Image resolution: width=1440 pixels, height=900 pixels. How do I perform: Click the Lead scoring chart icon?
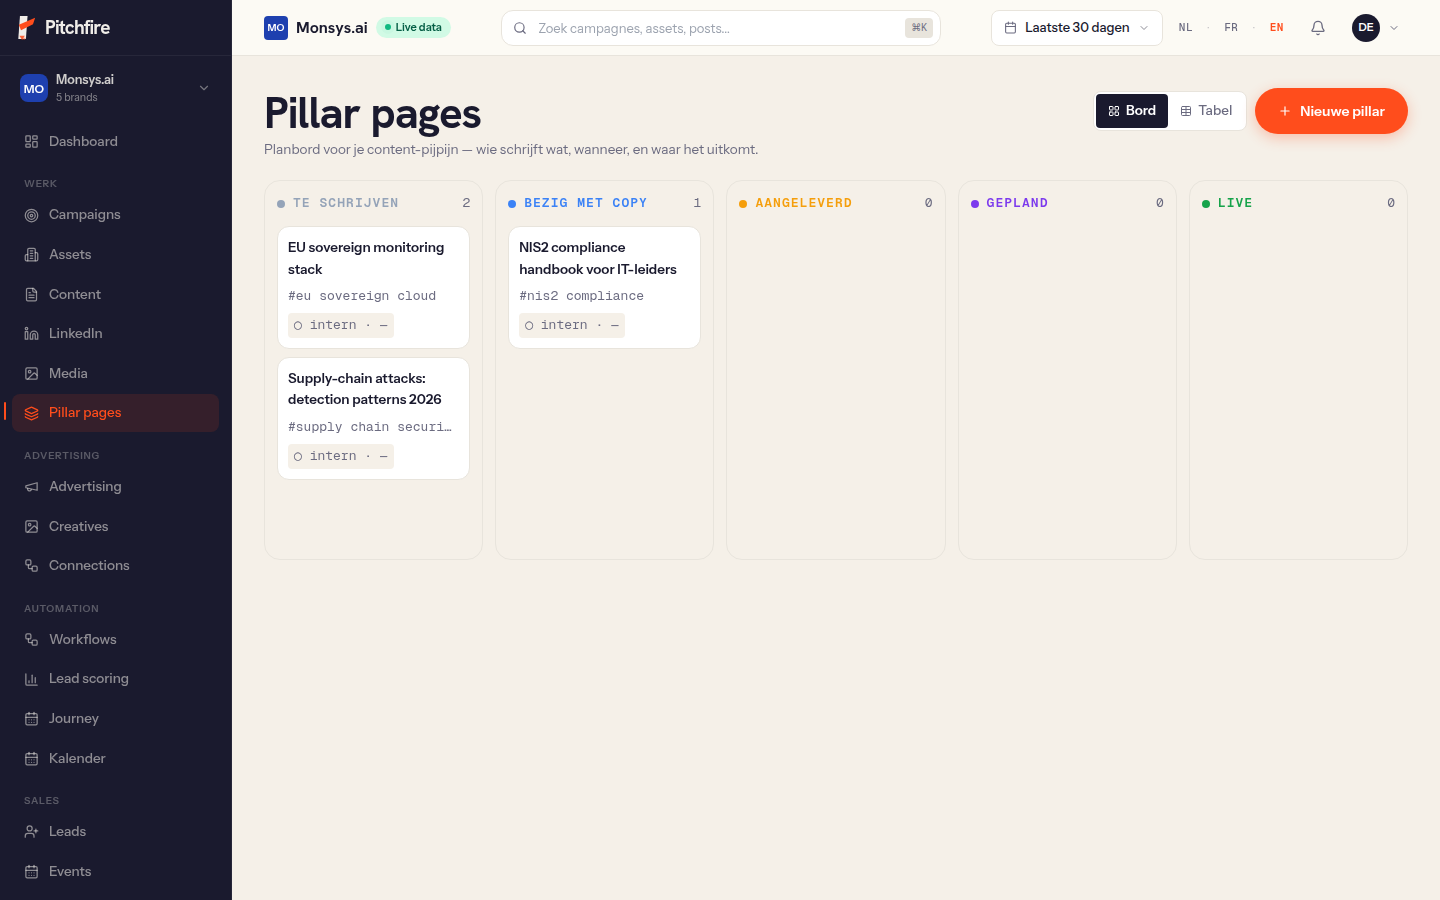pyautogui.click(x=32, y=679)
